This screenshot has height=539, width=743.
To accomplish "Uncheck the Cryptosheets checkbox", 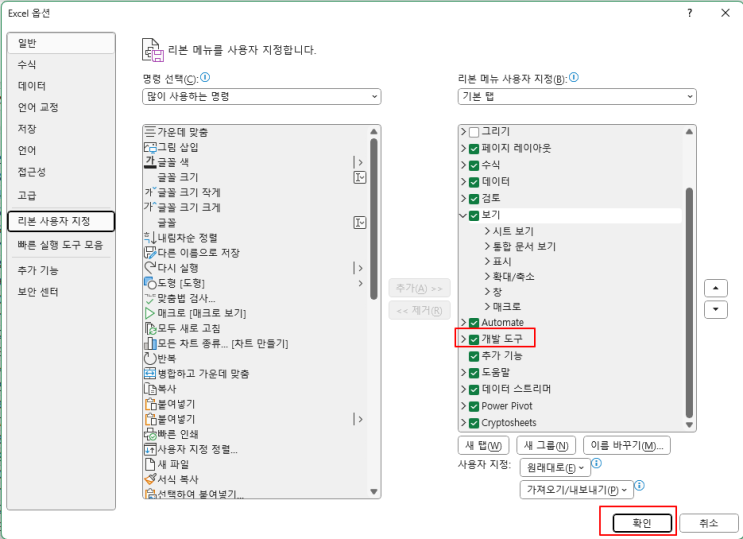I will click(x=474, y=423).
